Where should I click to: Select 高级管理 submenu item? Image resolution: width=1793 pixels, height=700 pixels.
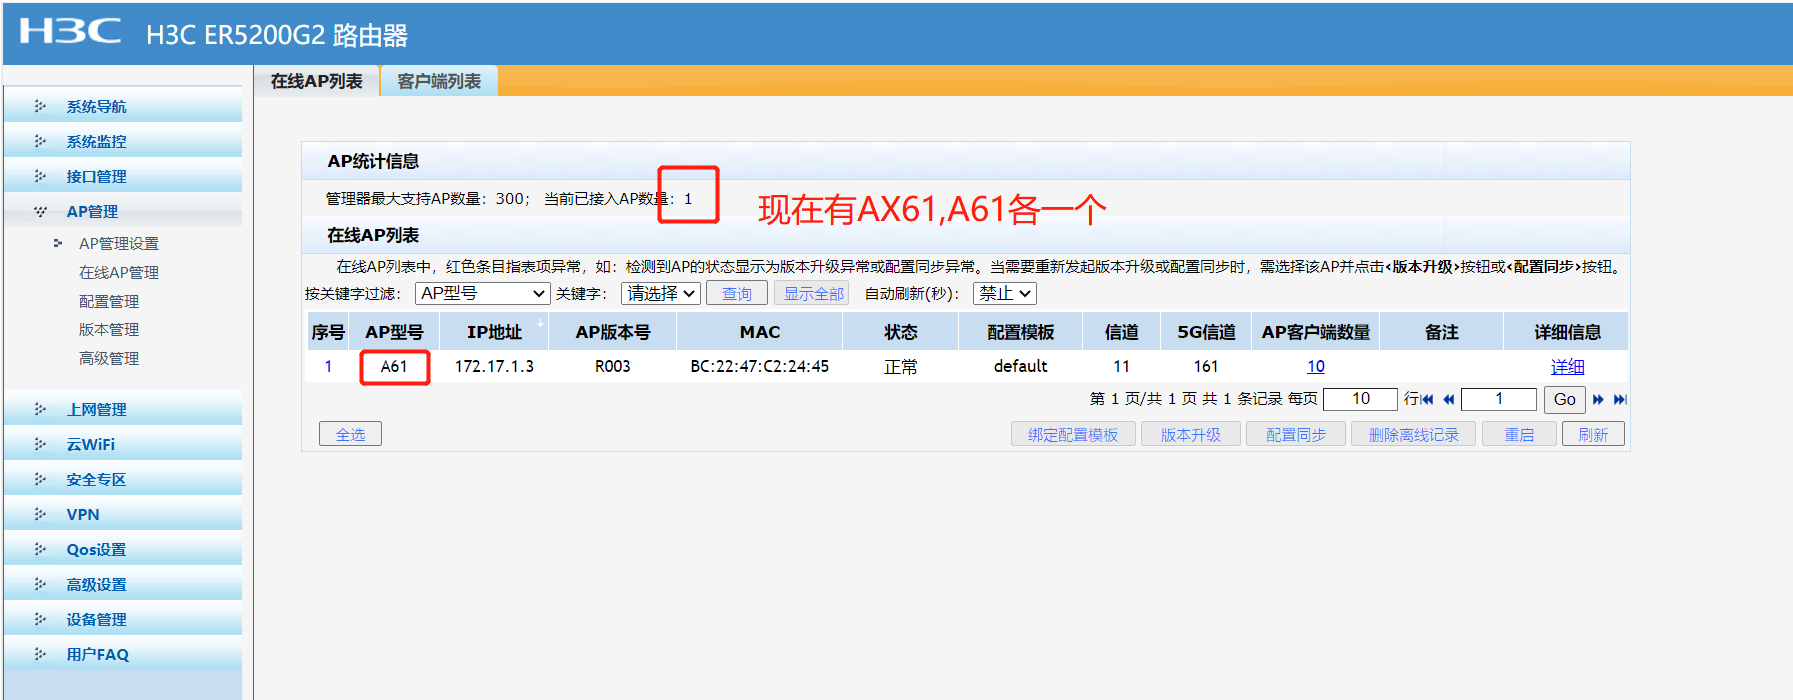coord(109,358)
